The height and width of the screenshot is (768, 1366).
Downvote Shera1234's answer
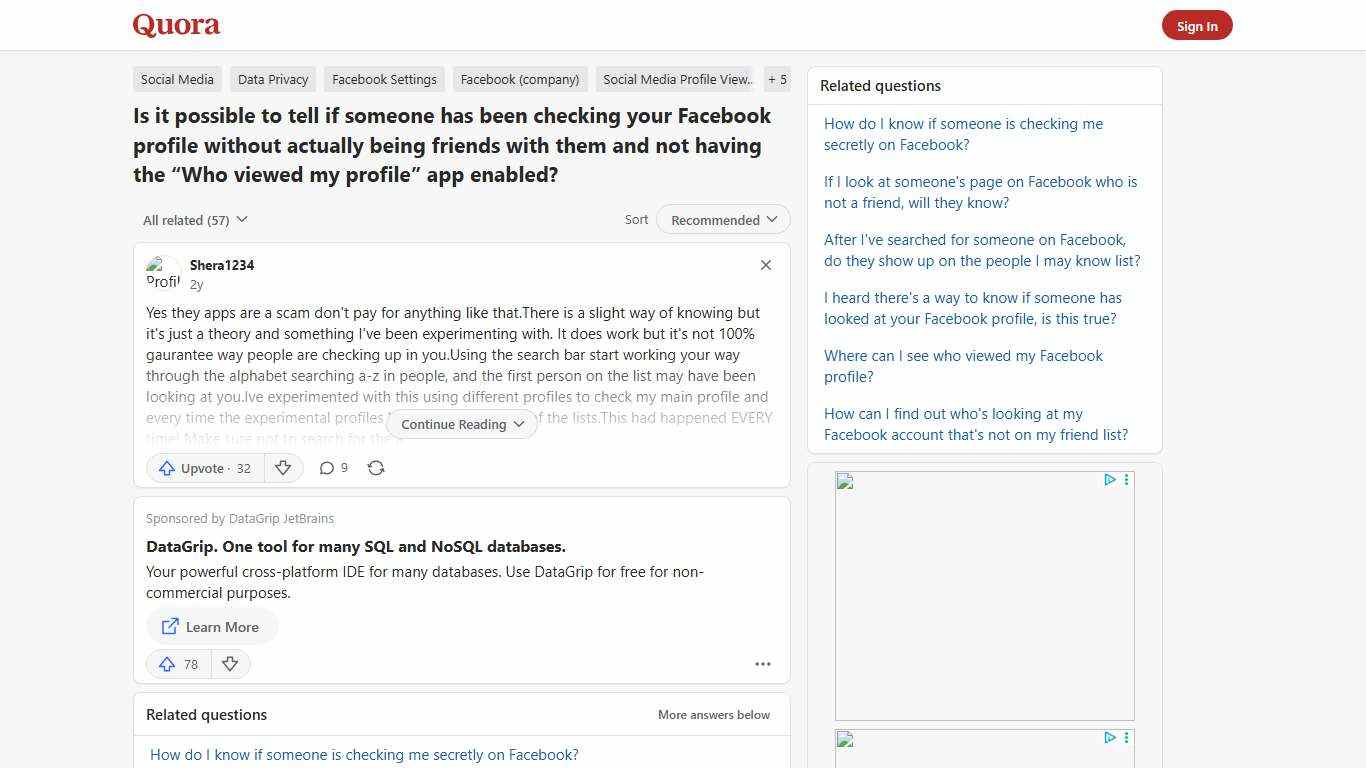click(x=283, y=467)
